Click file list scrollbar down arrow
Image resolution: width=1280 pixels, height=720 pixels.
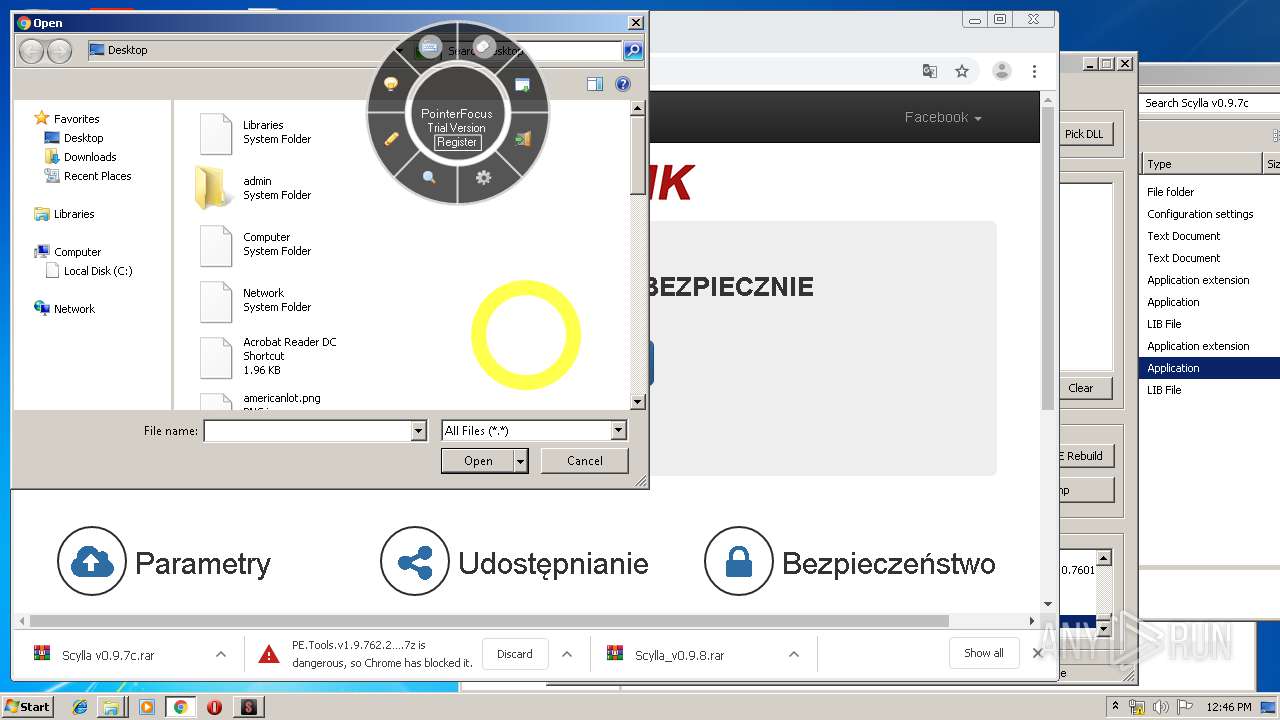pos(638,402)
